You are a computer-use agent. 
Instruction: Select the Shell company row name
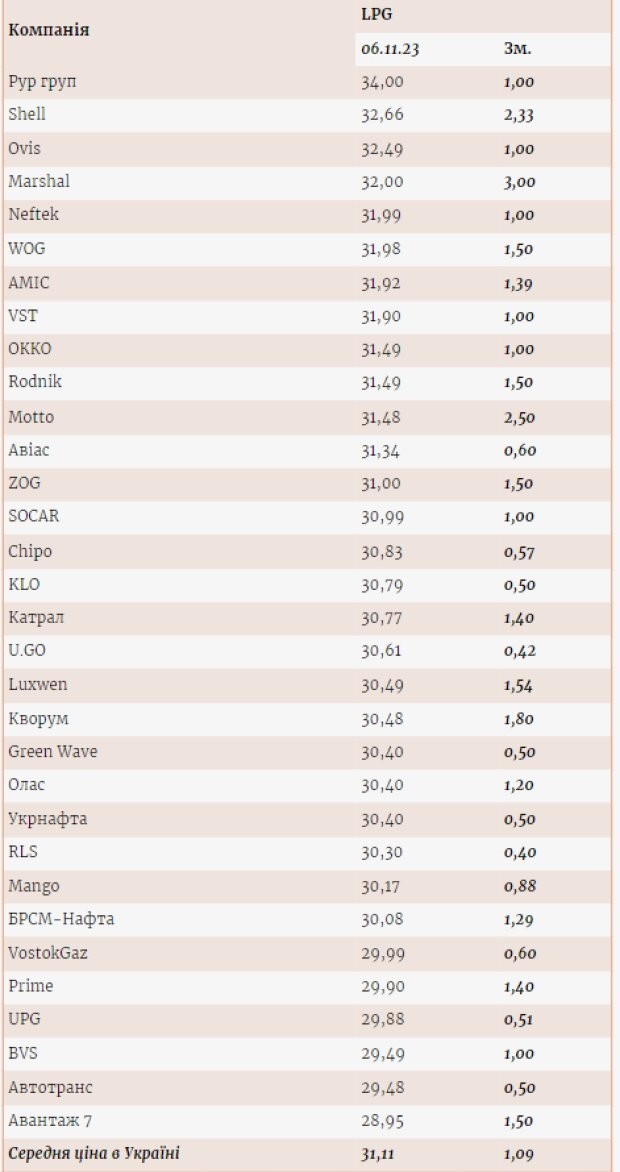point(27,114)
